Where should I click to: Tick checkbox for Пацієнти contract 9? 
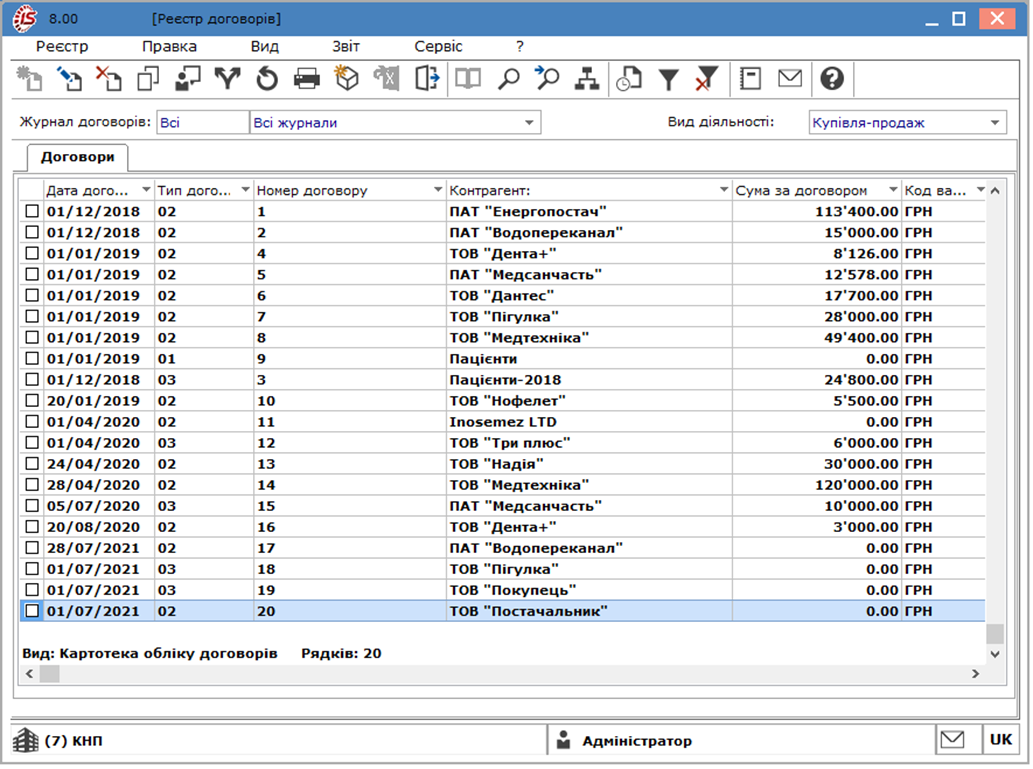(32, 359)
